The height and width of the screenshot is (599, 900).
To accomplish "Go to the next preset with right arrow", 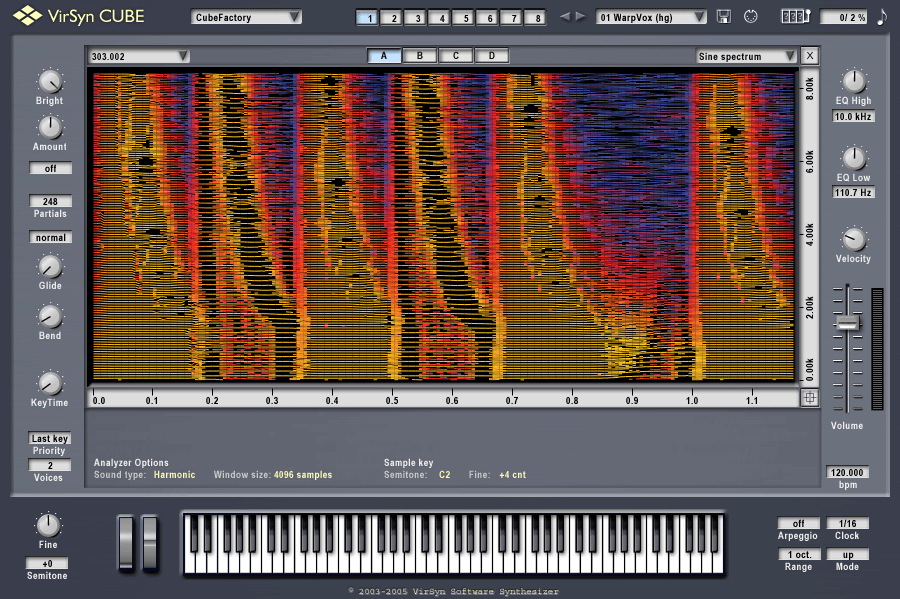I will (x=580, y=17).
